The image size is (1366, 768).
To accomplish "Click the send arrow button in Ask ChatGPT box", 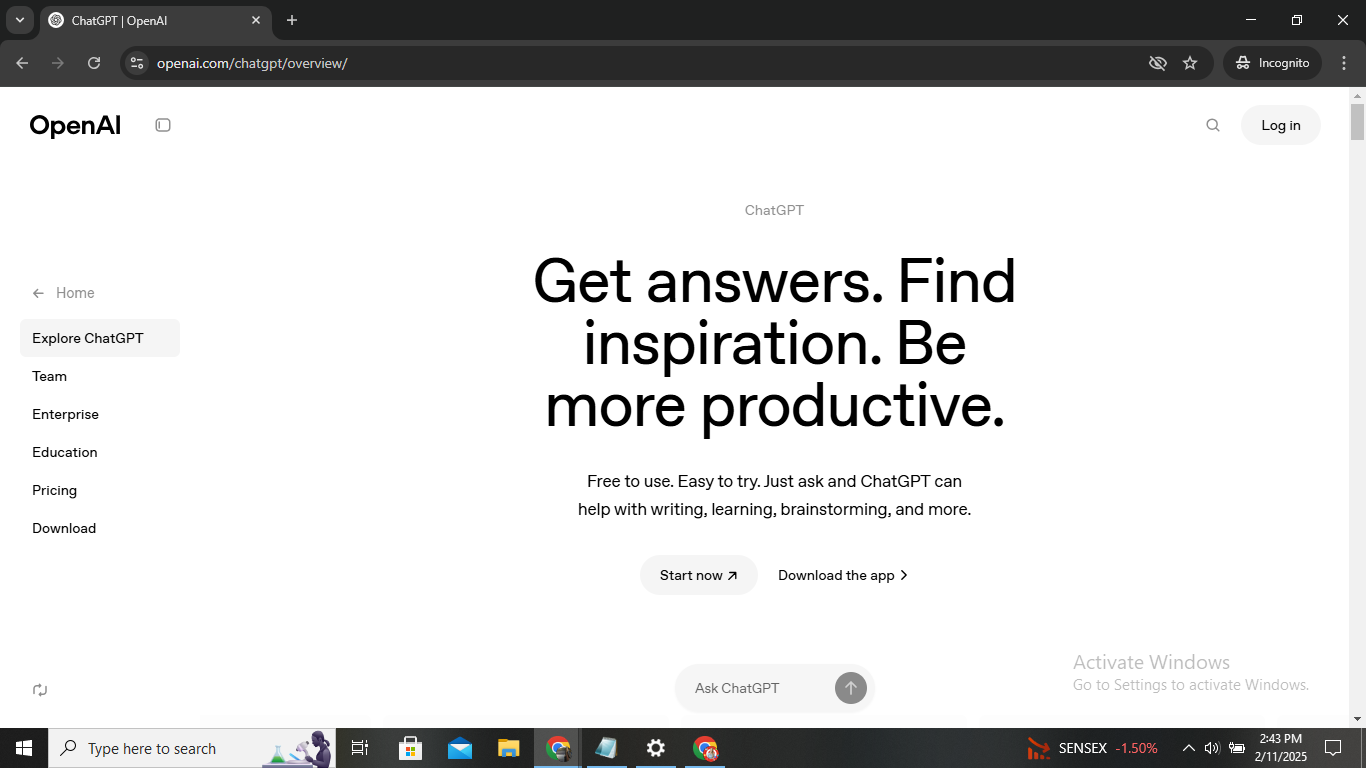I will [x=851, y=688].
